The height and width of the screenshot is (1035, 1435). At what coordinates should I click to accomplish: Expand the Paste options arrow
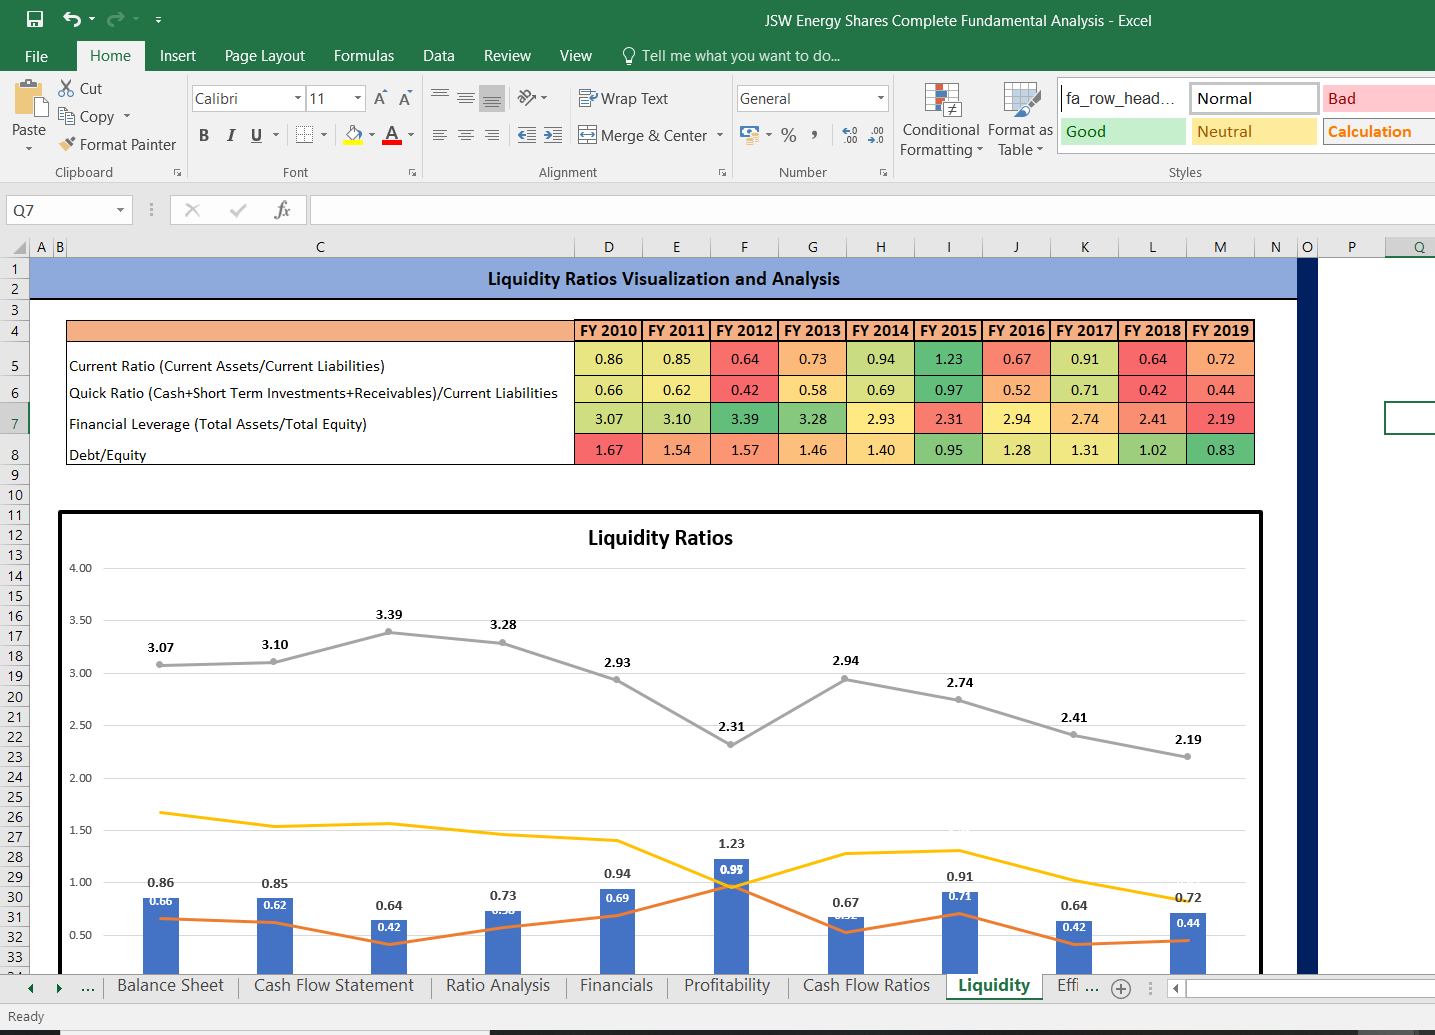[29, 149]
